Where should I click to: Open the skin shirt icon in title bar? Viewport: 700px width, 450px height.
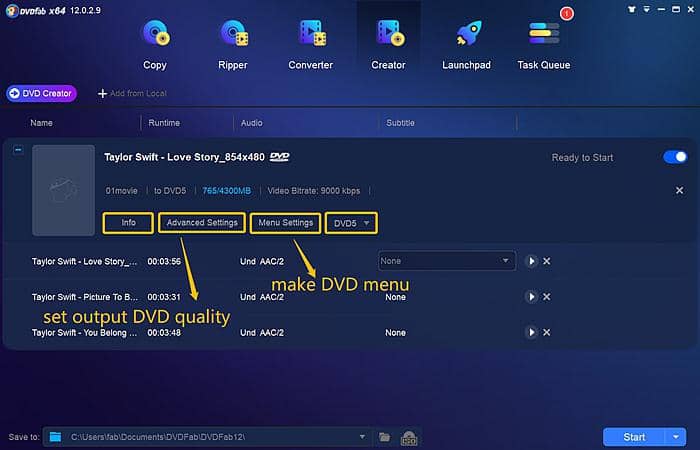[x=632, y=9]
